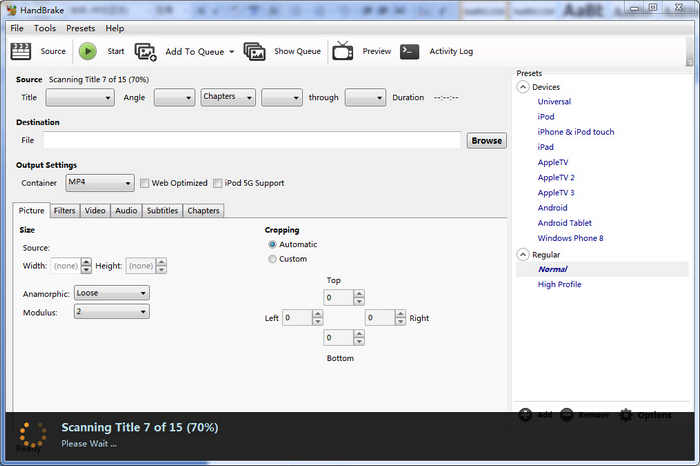Click the Height value field
The width and height of the screenshot is (700, 466).
141,266
